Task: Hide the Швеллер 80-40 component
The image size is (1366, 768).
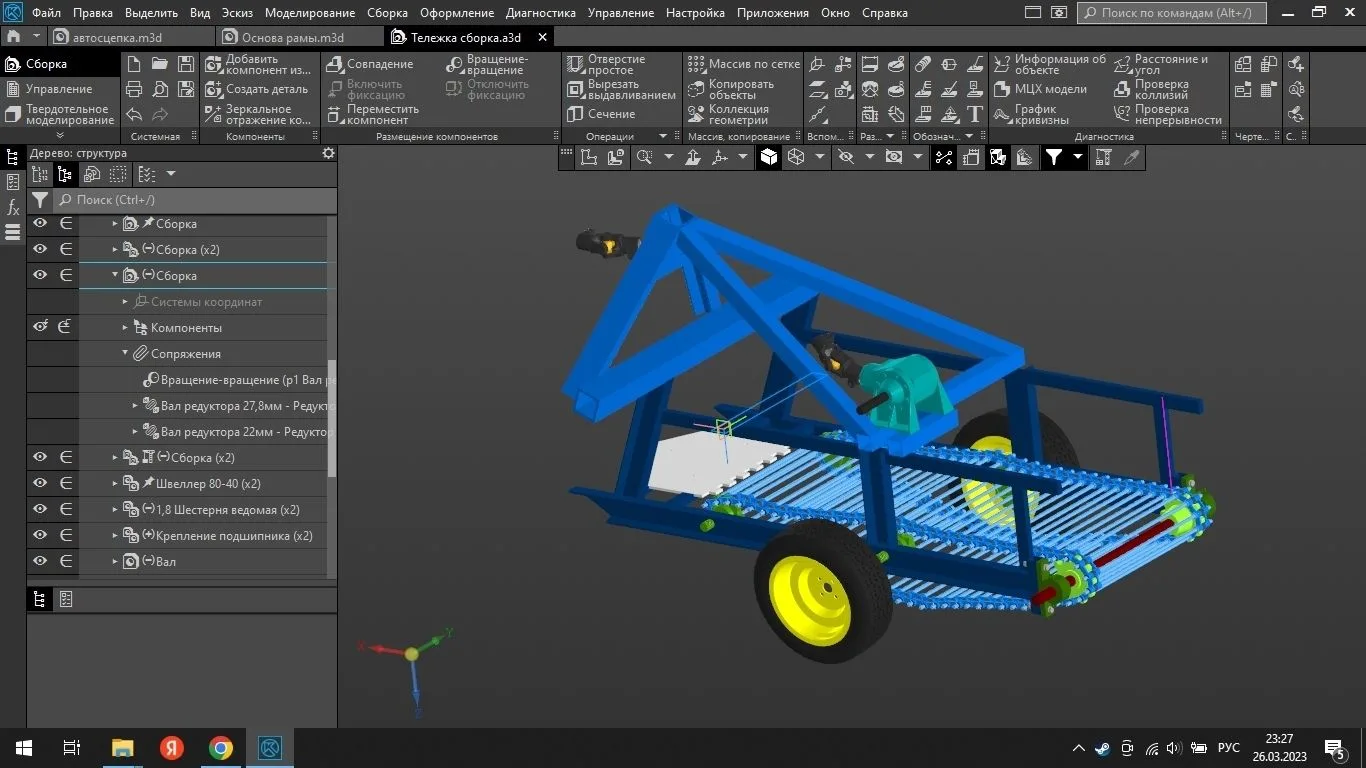Action: [40, 483]
